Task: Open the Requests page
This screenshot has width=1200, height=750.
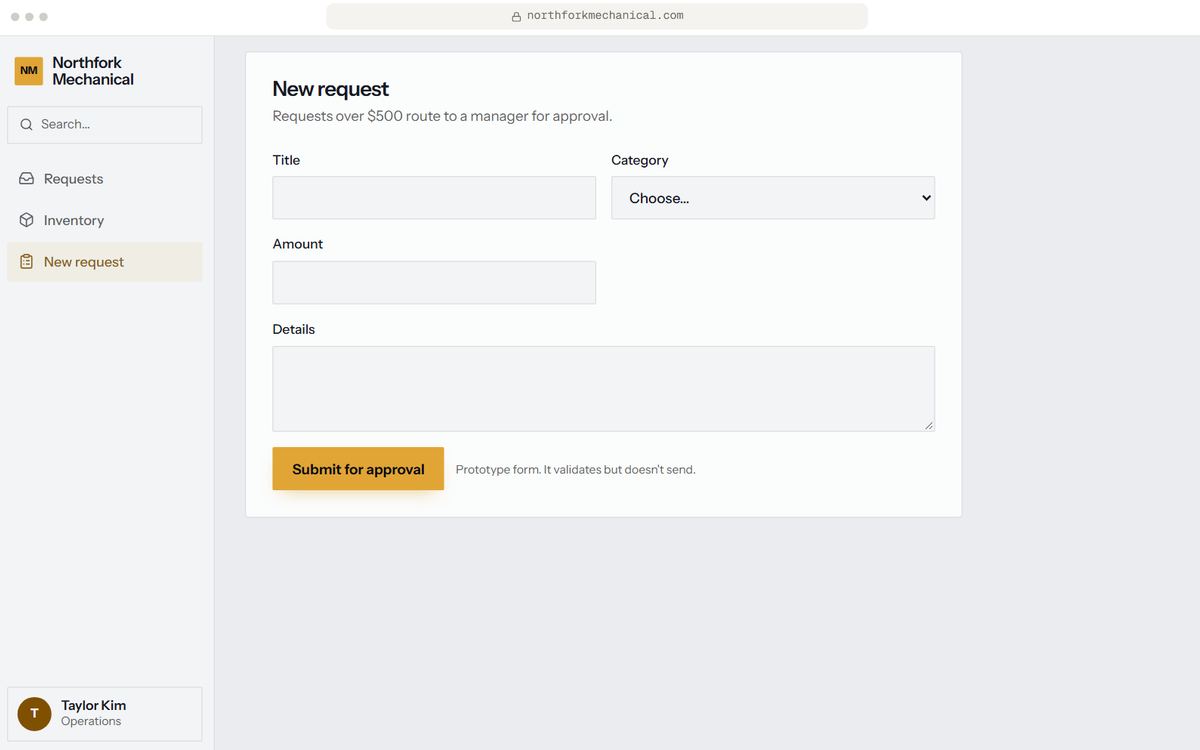Action: pos(105,179)
